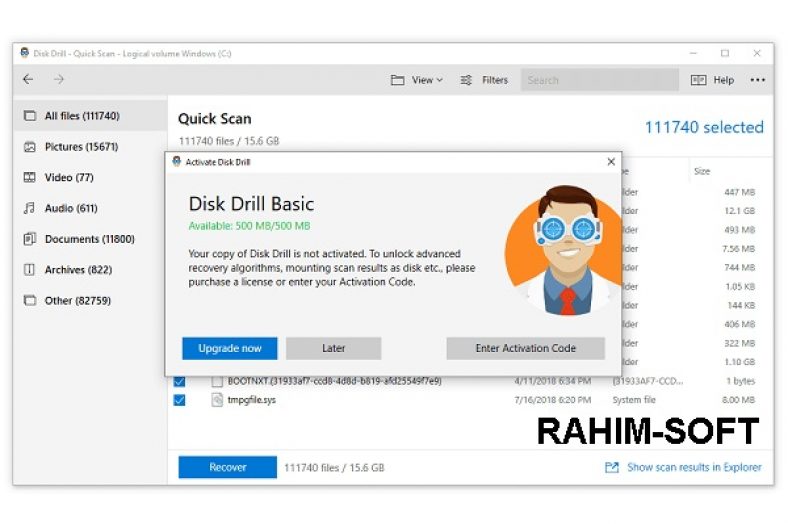Click the 1 bytes size value
This screenshot has height=524, width=788.
pos(741,381)
